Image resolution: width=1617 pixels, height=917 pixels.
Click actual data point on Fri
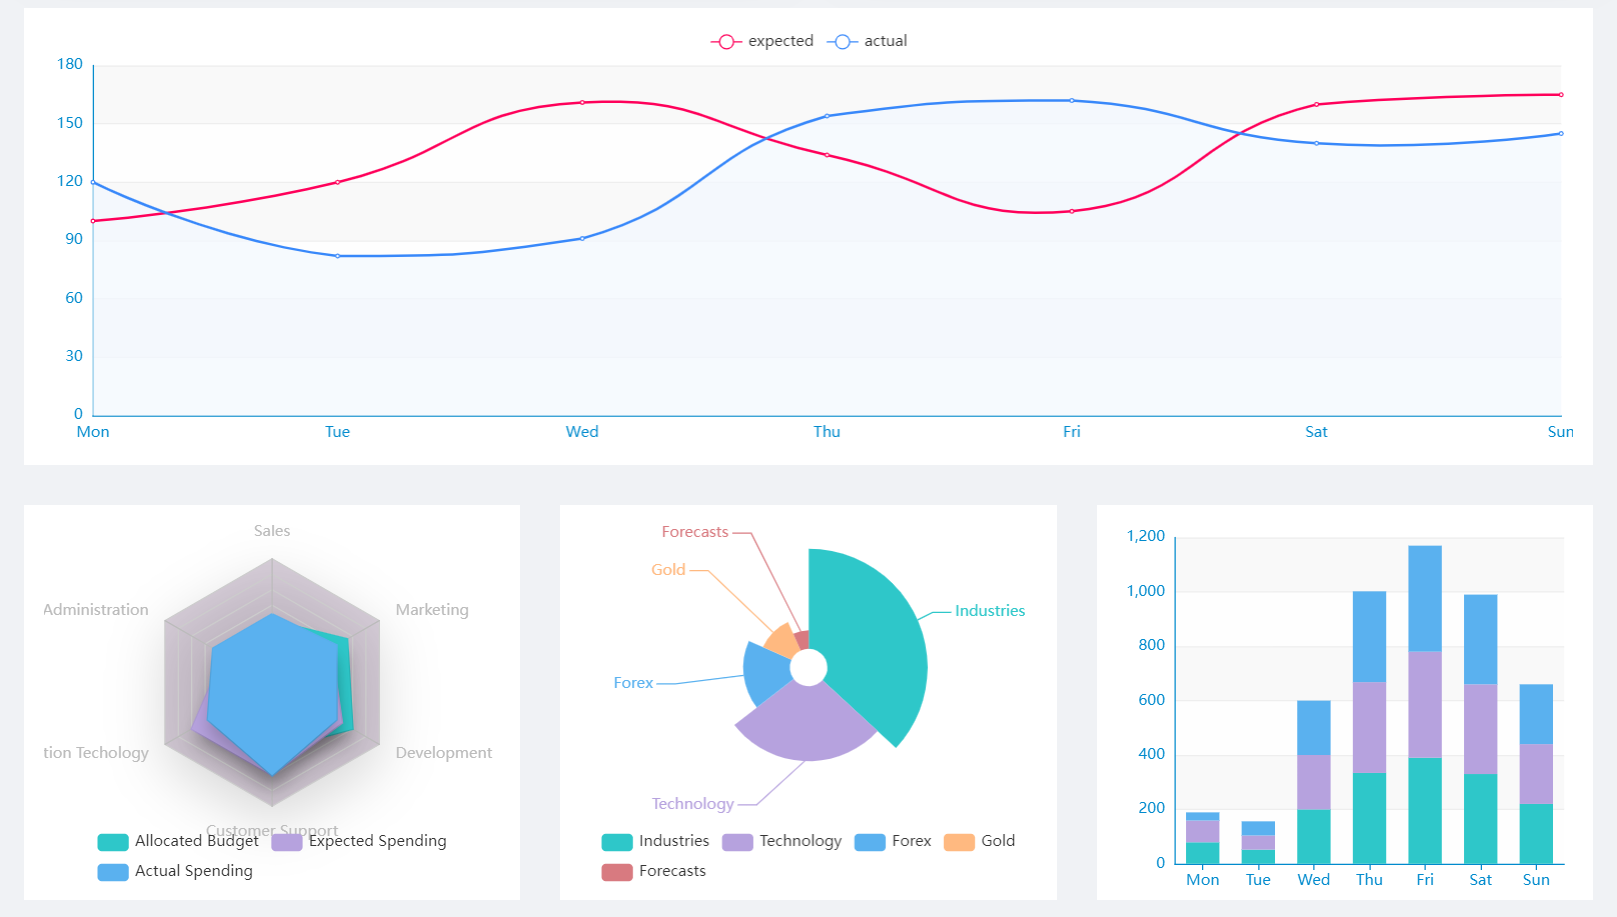click(x=1072, y=100)
